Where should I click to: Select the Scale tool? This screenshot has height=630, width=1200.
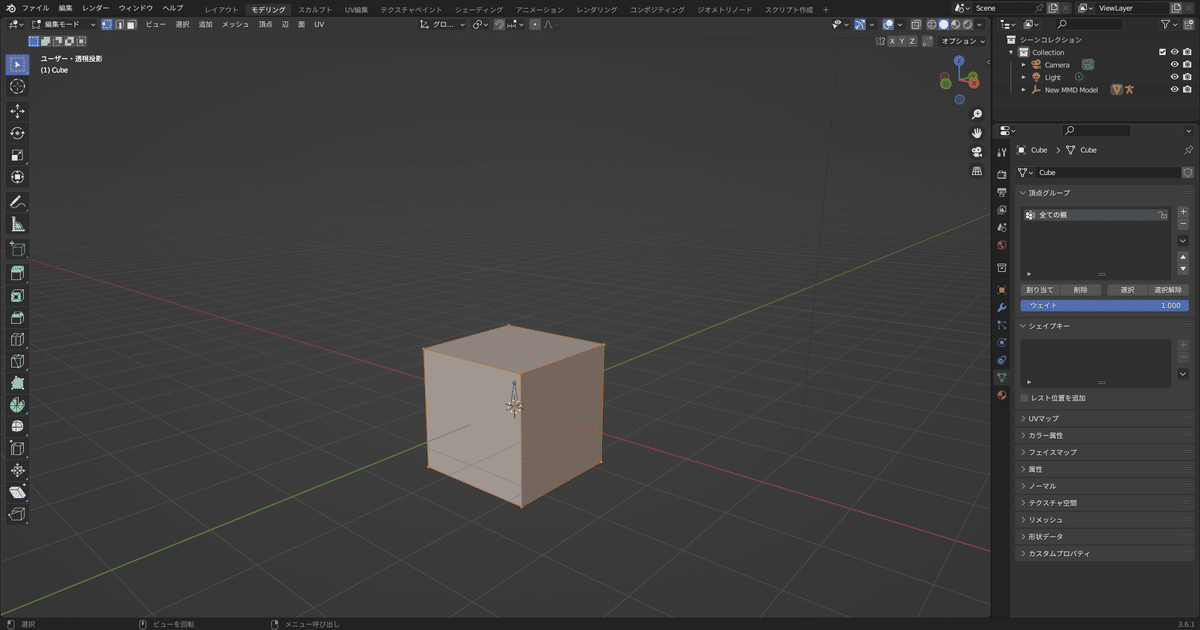point(17,155)
